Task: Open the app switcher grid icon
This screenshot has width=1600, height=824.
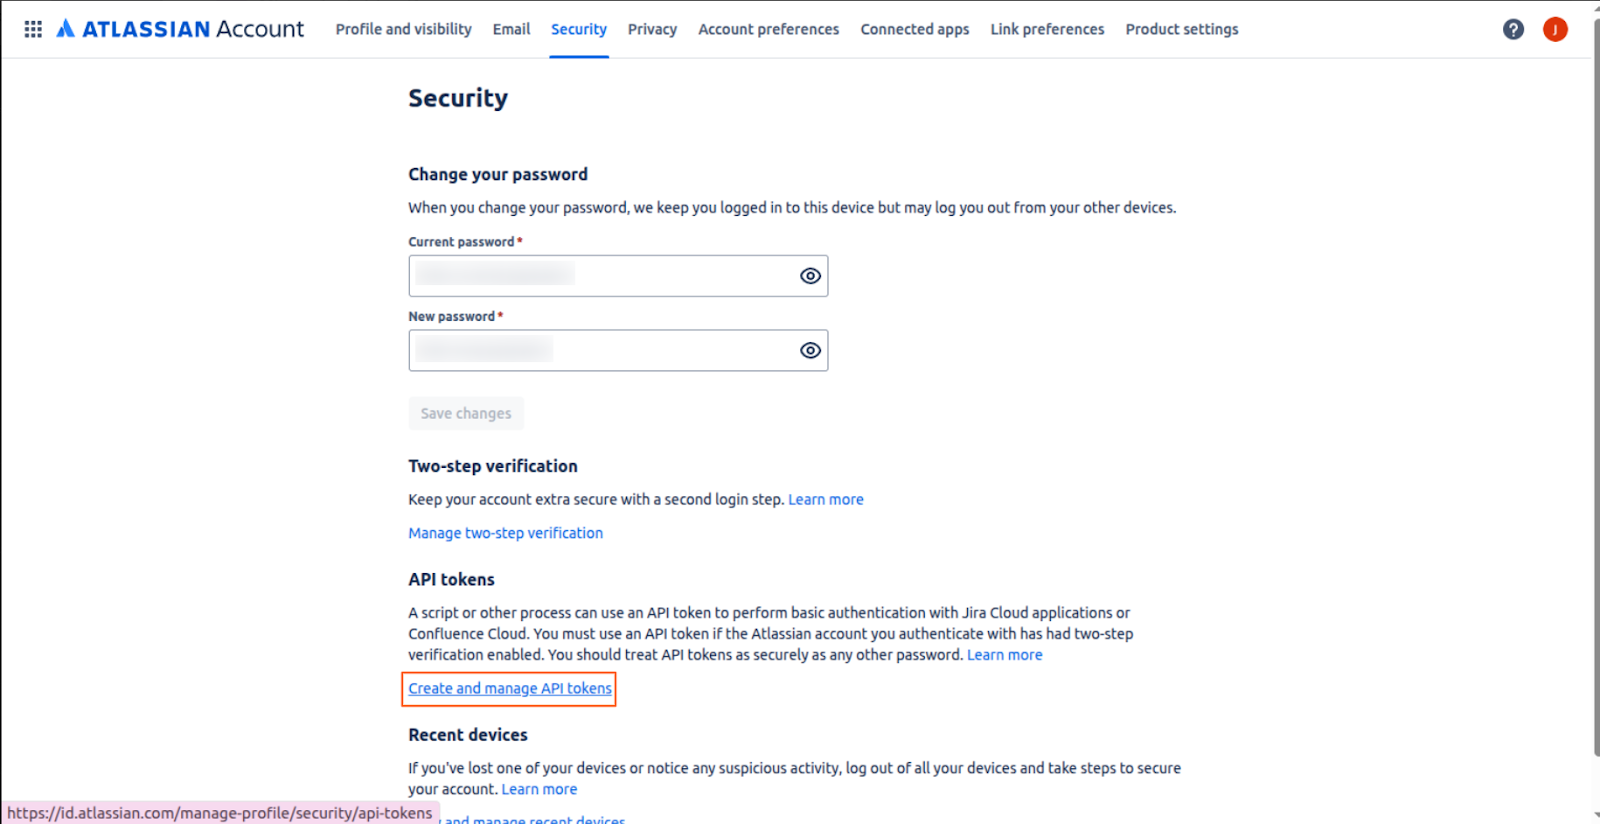Action: point(33,29)
